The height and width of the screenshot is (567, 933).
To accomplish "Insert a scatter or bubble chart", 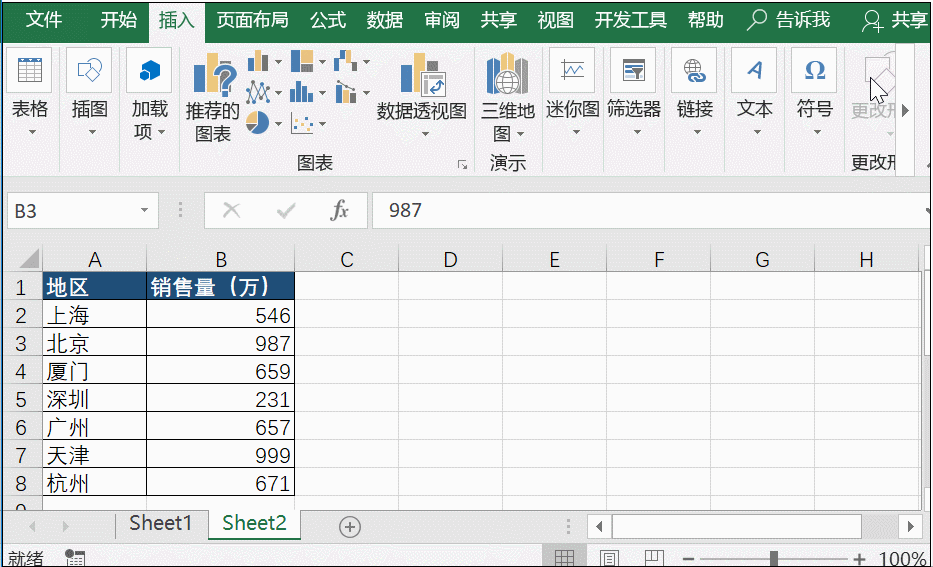I will click(302, 123).
